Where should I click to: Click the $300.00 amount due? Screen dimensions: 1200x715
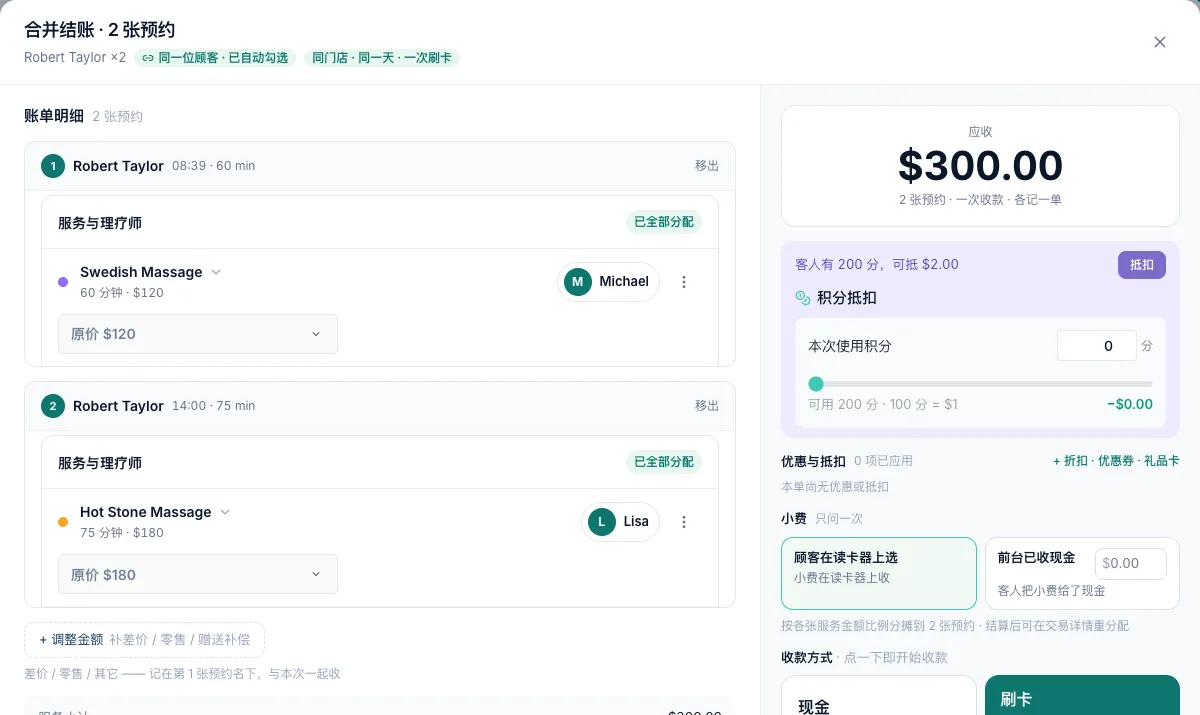[980, 165]
